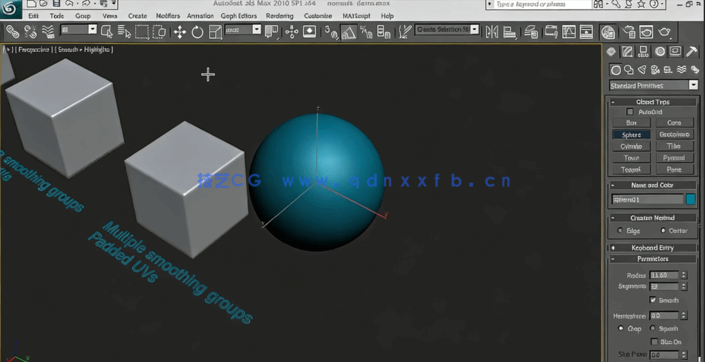Click the Cylinder primitive button
This screenshot has width=705, height=362.
pyautogui.click(x=631, y=146)
